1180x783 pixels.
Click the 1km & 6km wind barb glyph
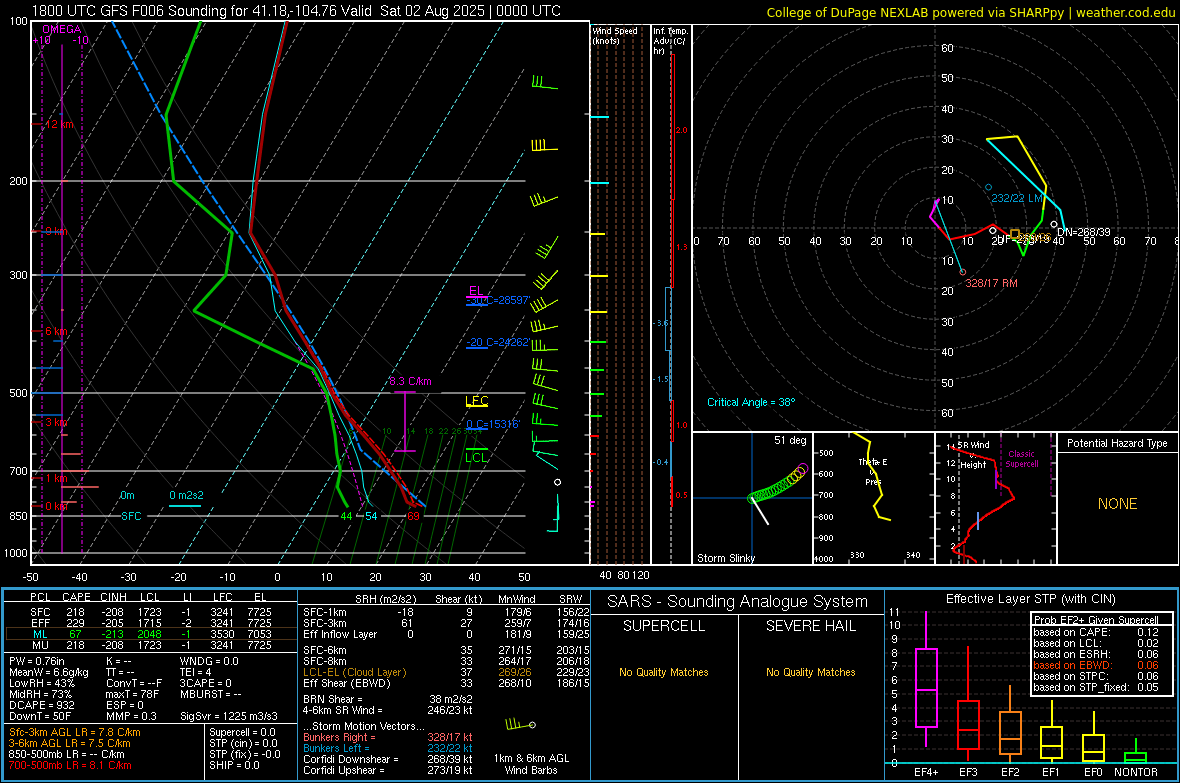coord(520,725)
